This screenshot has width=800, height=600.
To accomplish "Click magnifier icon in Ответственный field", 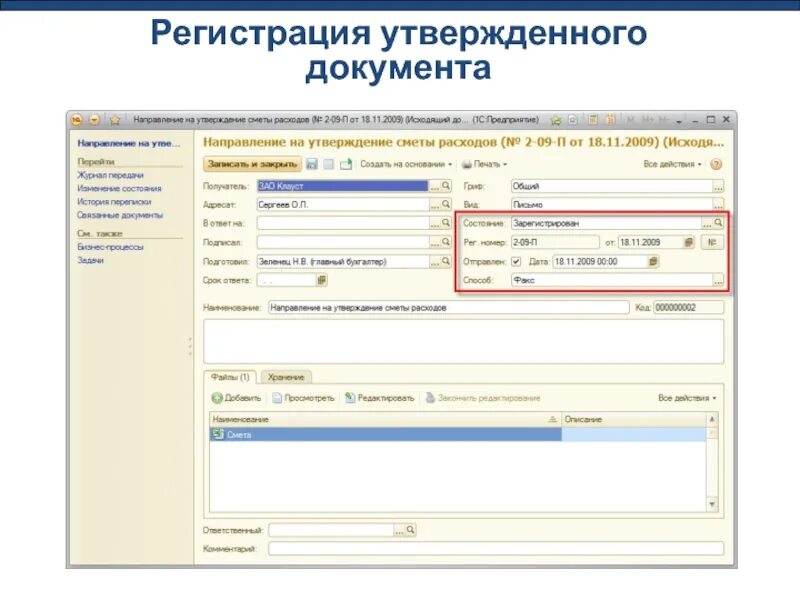I will tap(411, 530).
